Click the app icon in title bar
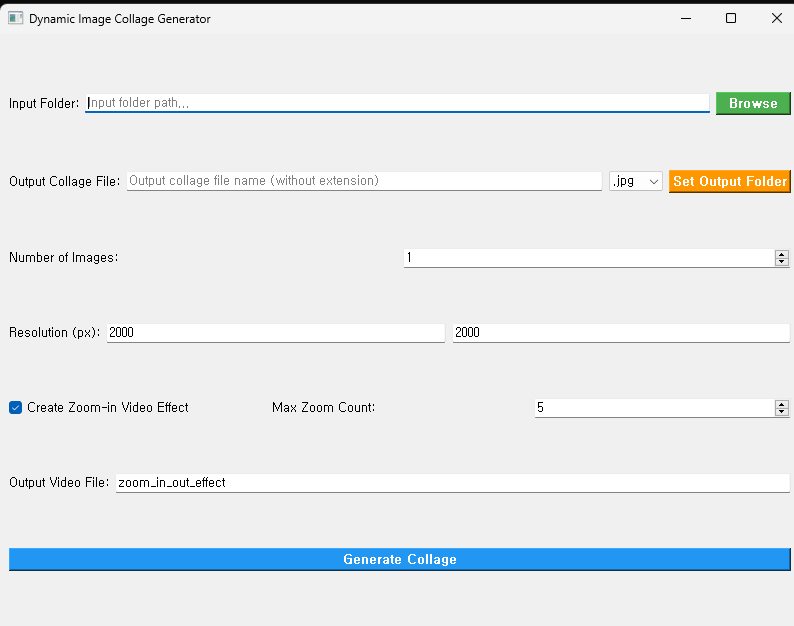Screen dimensions: 794x626 tap(15, 19)
